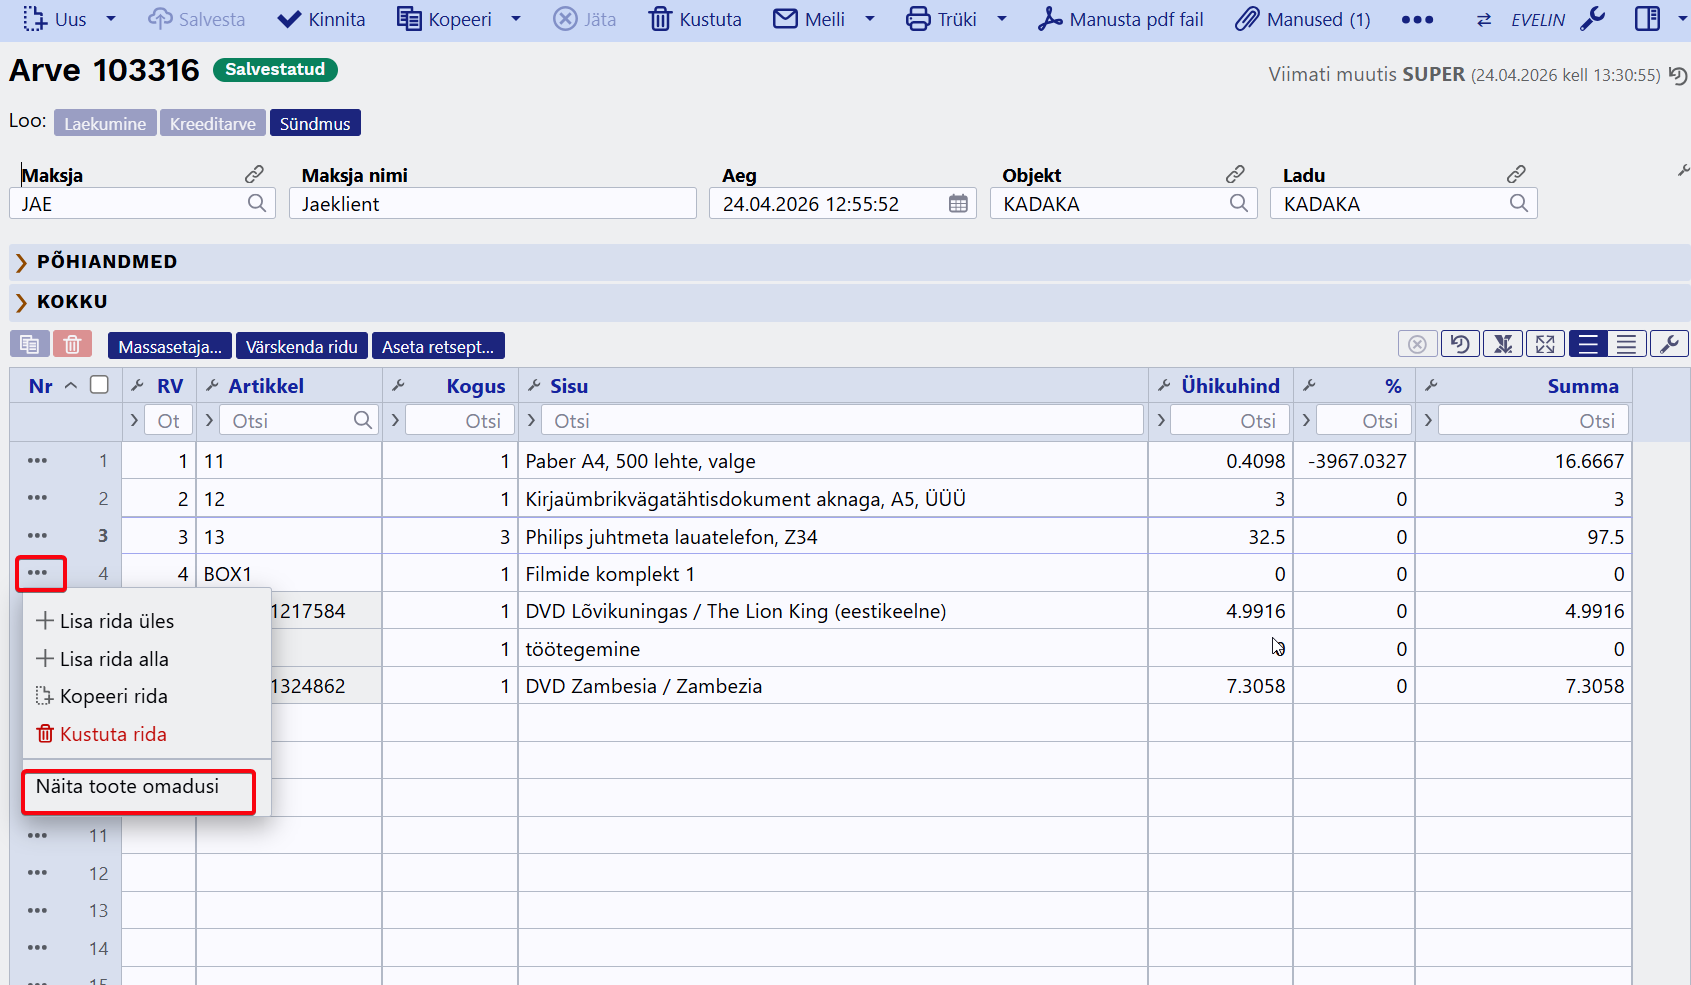The image size is (1691, 985).
Task: Open the table settings wrench icon
Action: [x=1669, y=345]
